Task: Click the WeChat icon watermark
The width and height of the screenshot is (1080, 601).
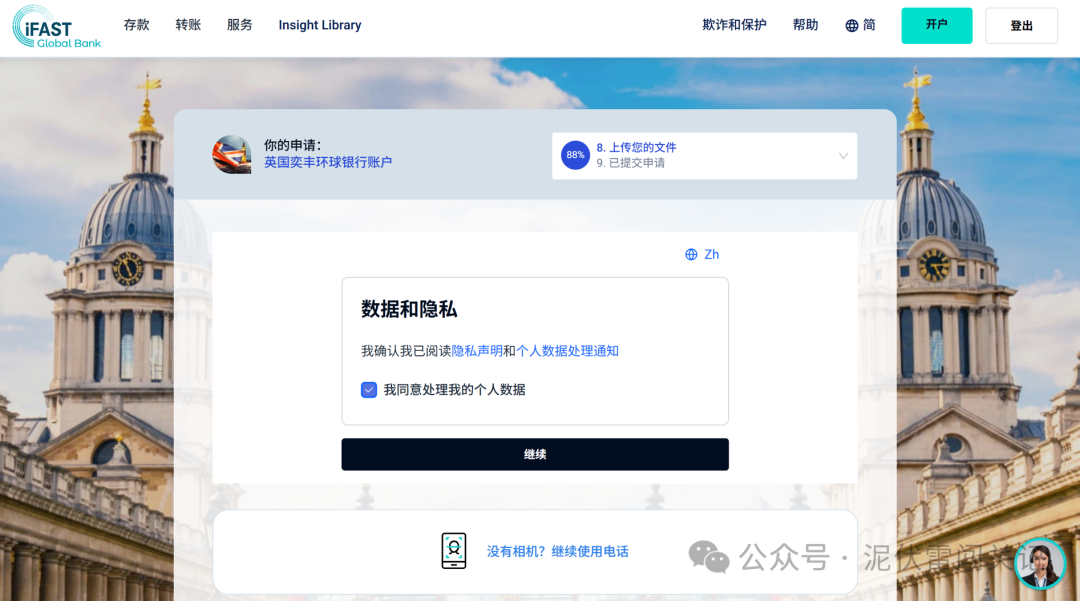Action: (x=708, y=557)
